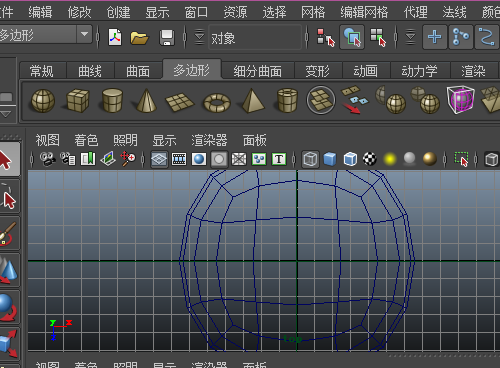Create a polygon cylinder from shelf
This screenshot has height=368, width=500.
pyautogui.click(x=112, y=100)
